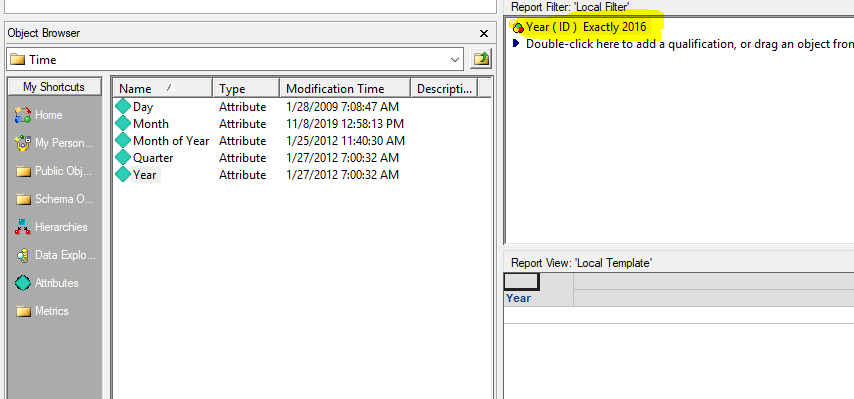Click the add a qualification prompt text
This screenshot has width=854, height=399.
(x=690, y=44)
